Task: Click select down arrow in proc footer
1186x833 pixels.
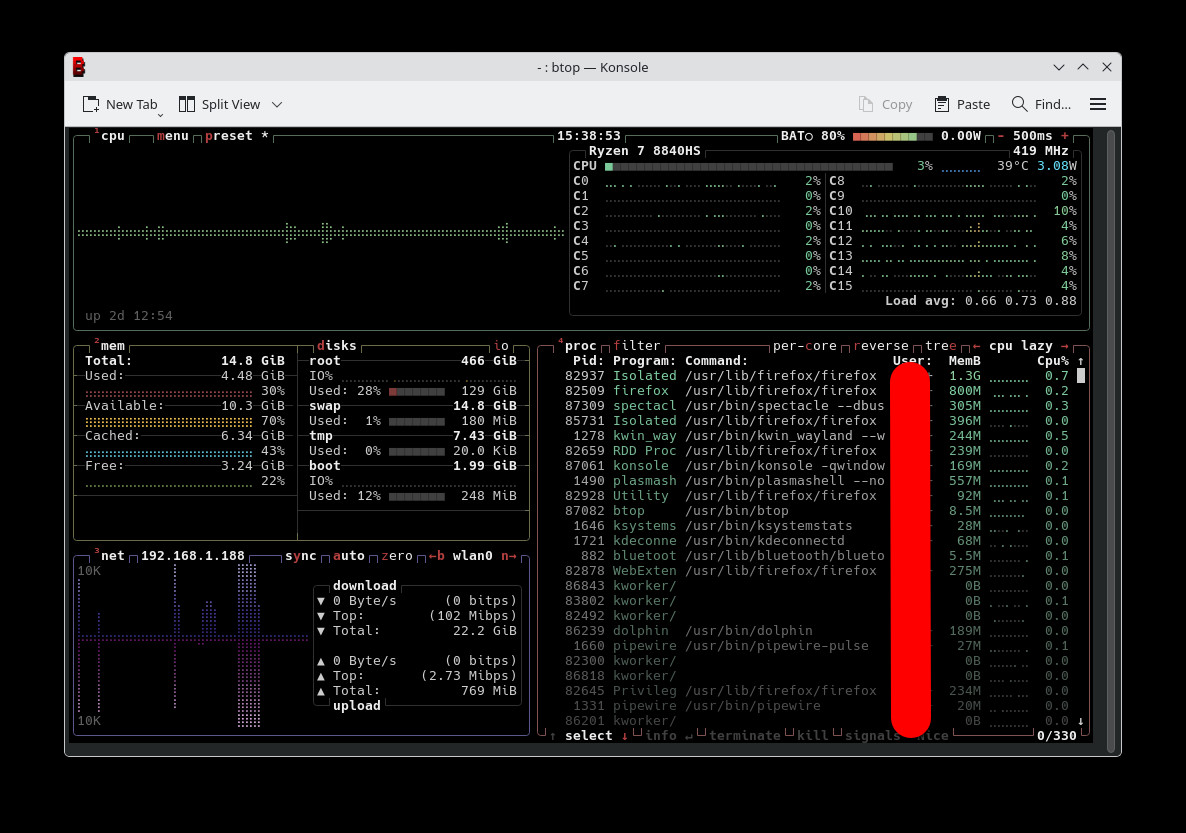Action: 625,736
